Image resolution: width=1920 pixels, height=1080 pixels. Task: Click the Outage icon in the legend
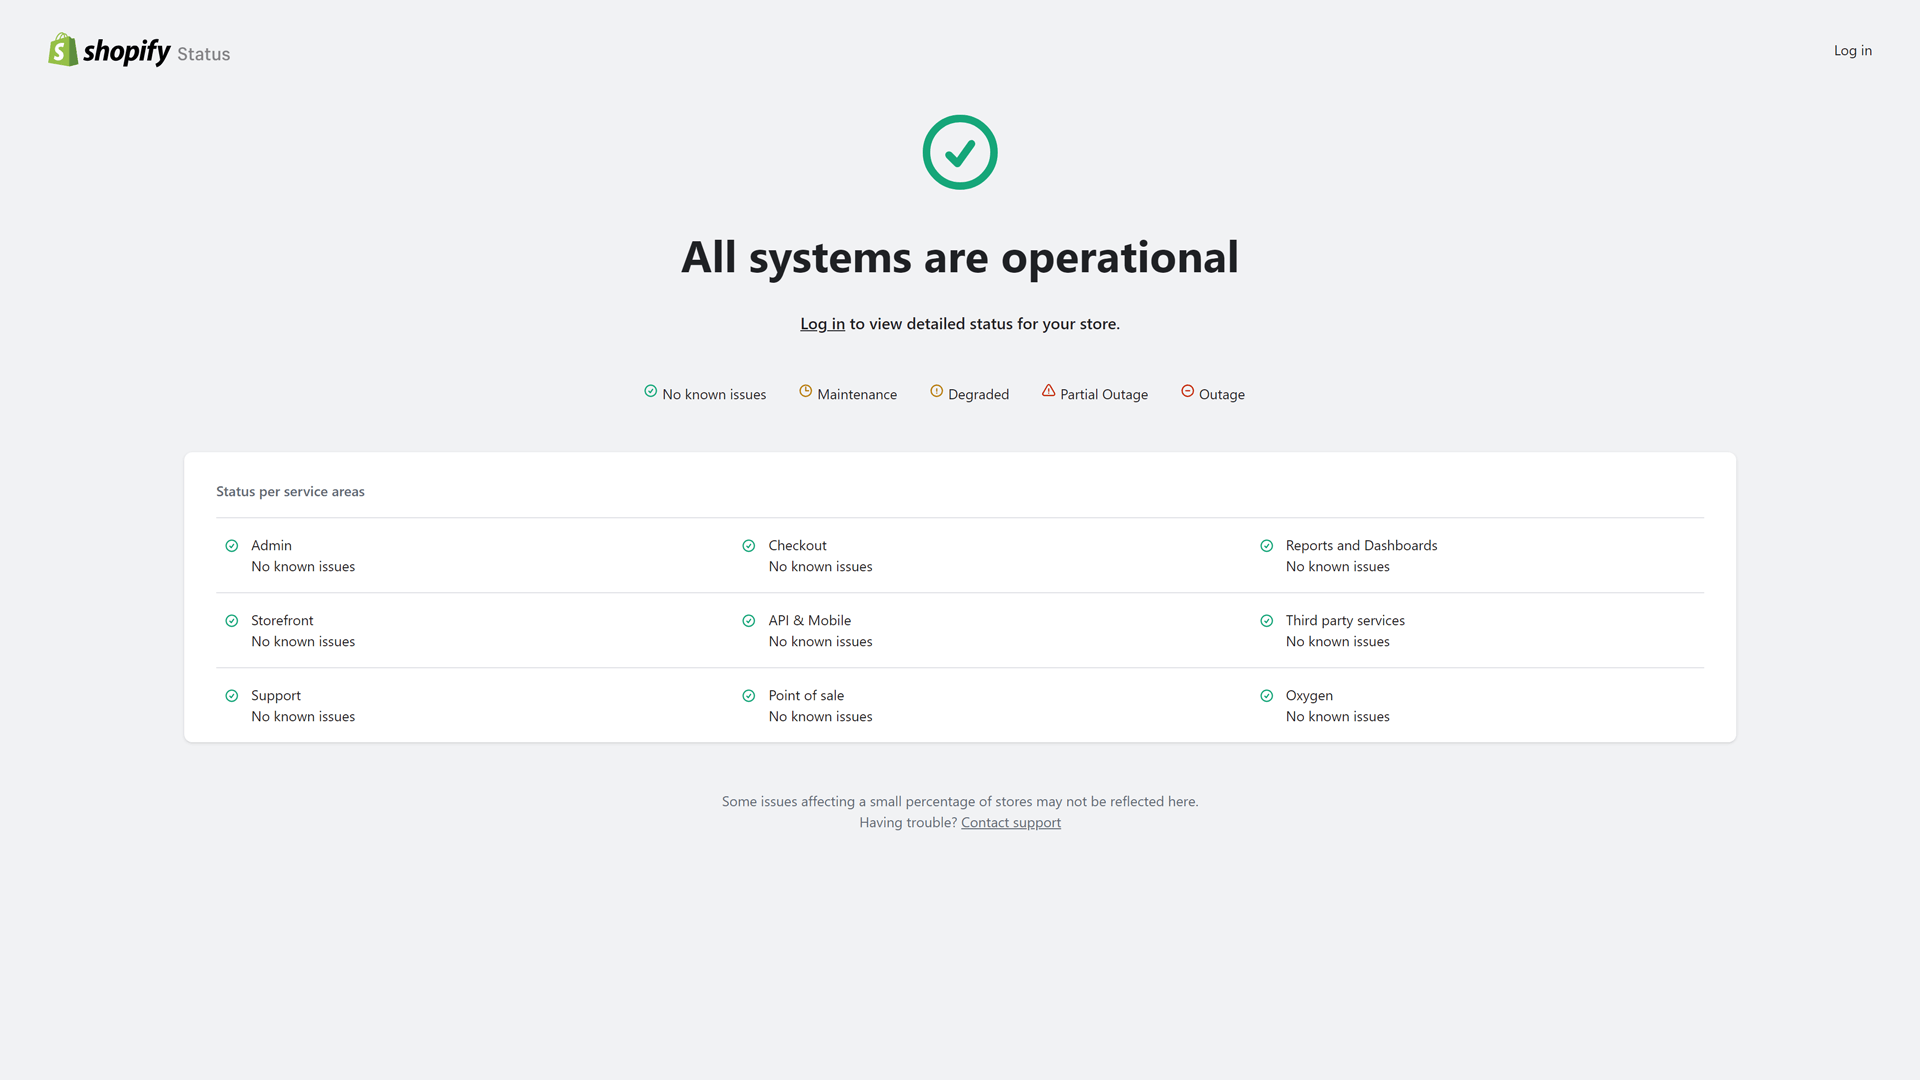click(1187, 392)
